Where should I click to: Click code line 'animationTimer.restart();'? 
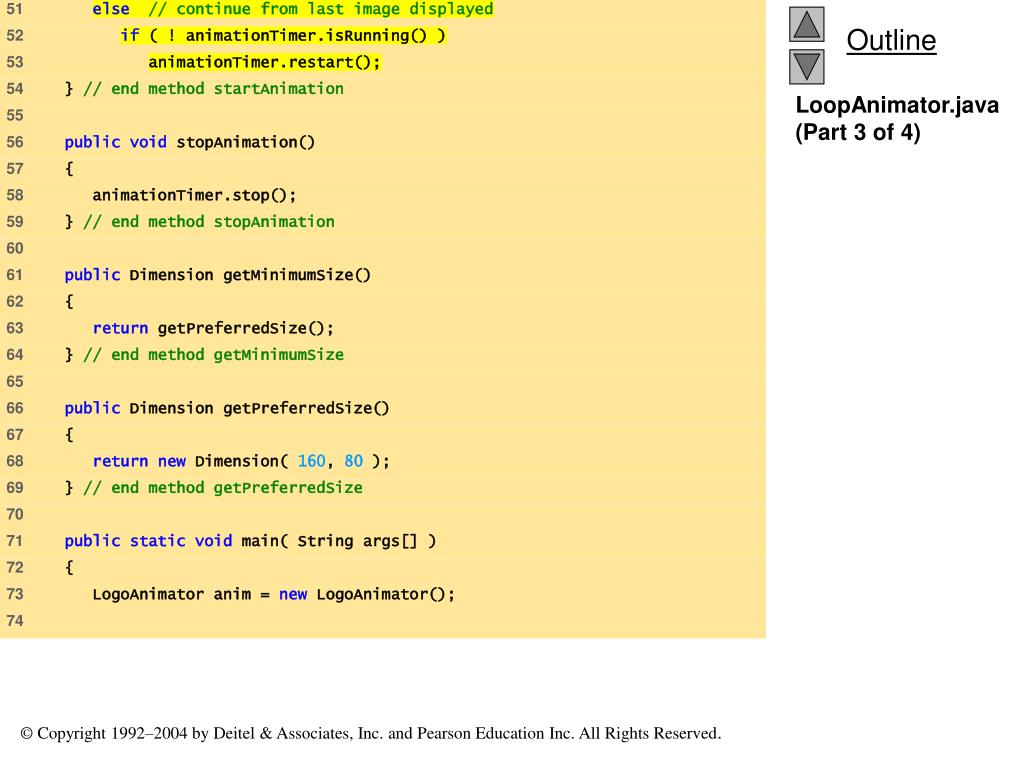click(x=264, y=62)
